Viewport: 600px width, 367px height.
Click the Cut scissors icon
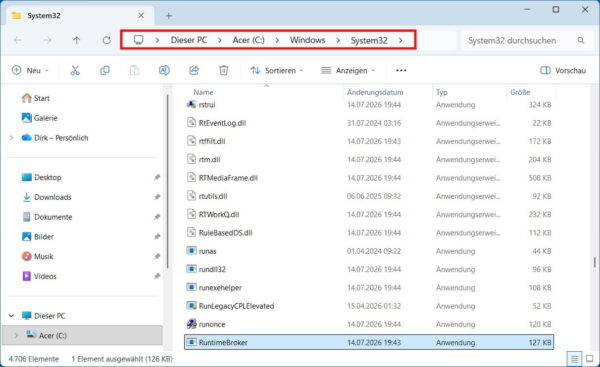[x=75, y=70]
